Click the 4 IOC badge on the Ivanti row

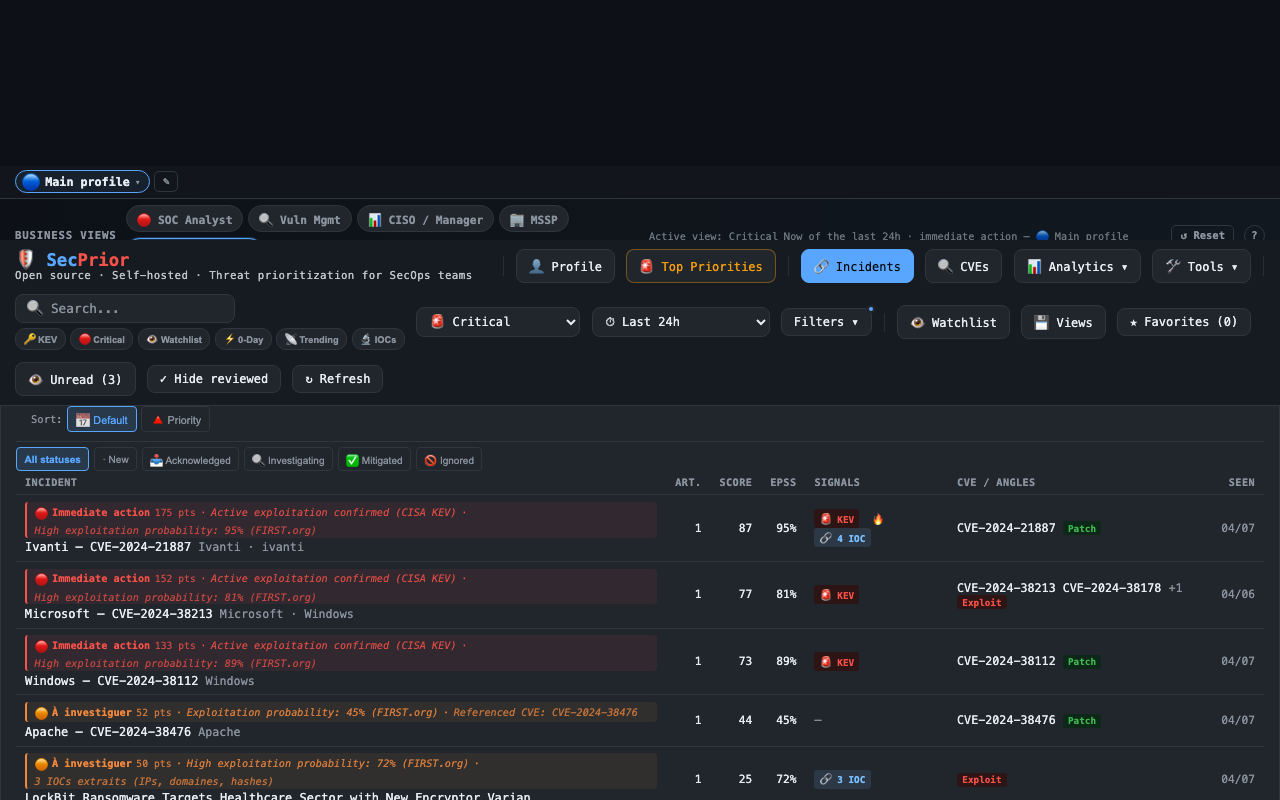(841, 538)
